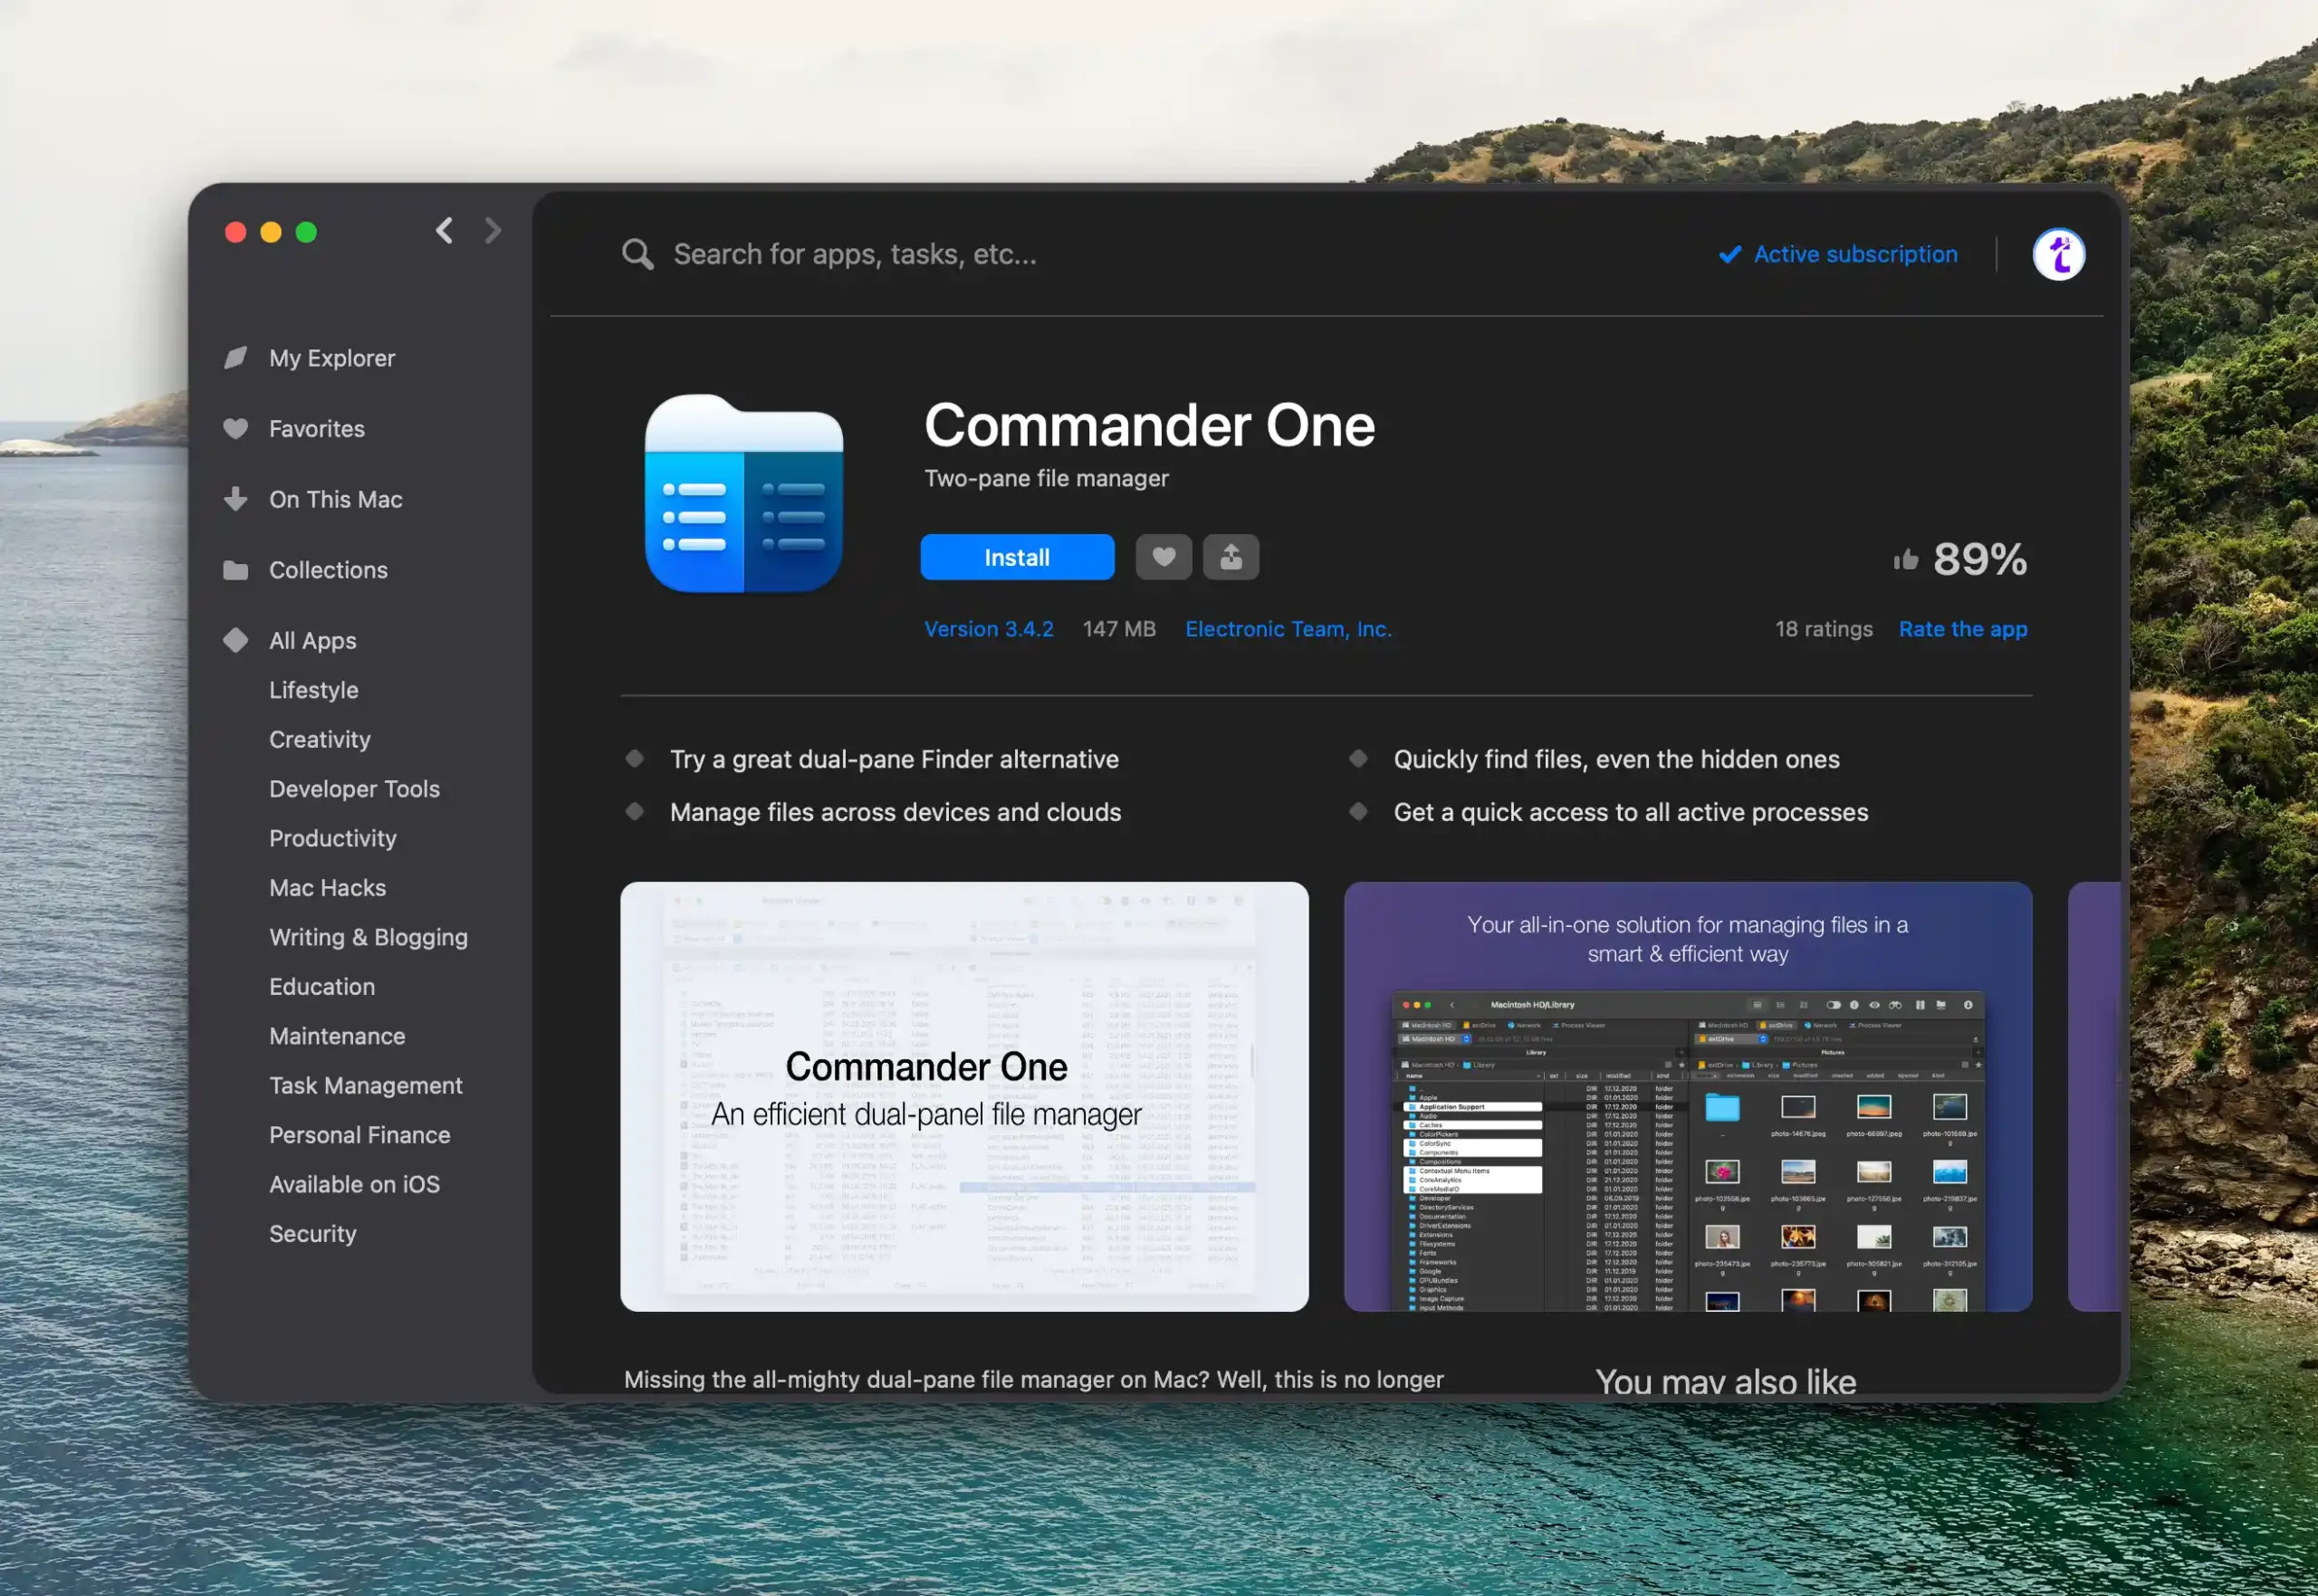The height and width of the screenshot is (1596, 2318).
Task: Open Version 3.4.2 link
Action: [988, 629]
